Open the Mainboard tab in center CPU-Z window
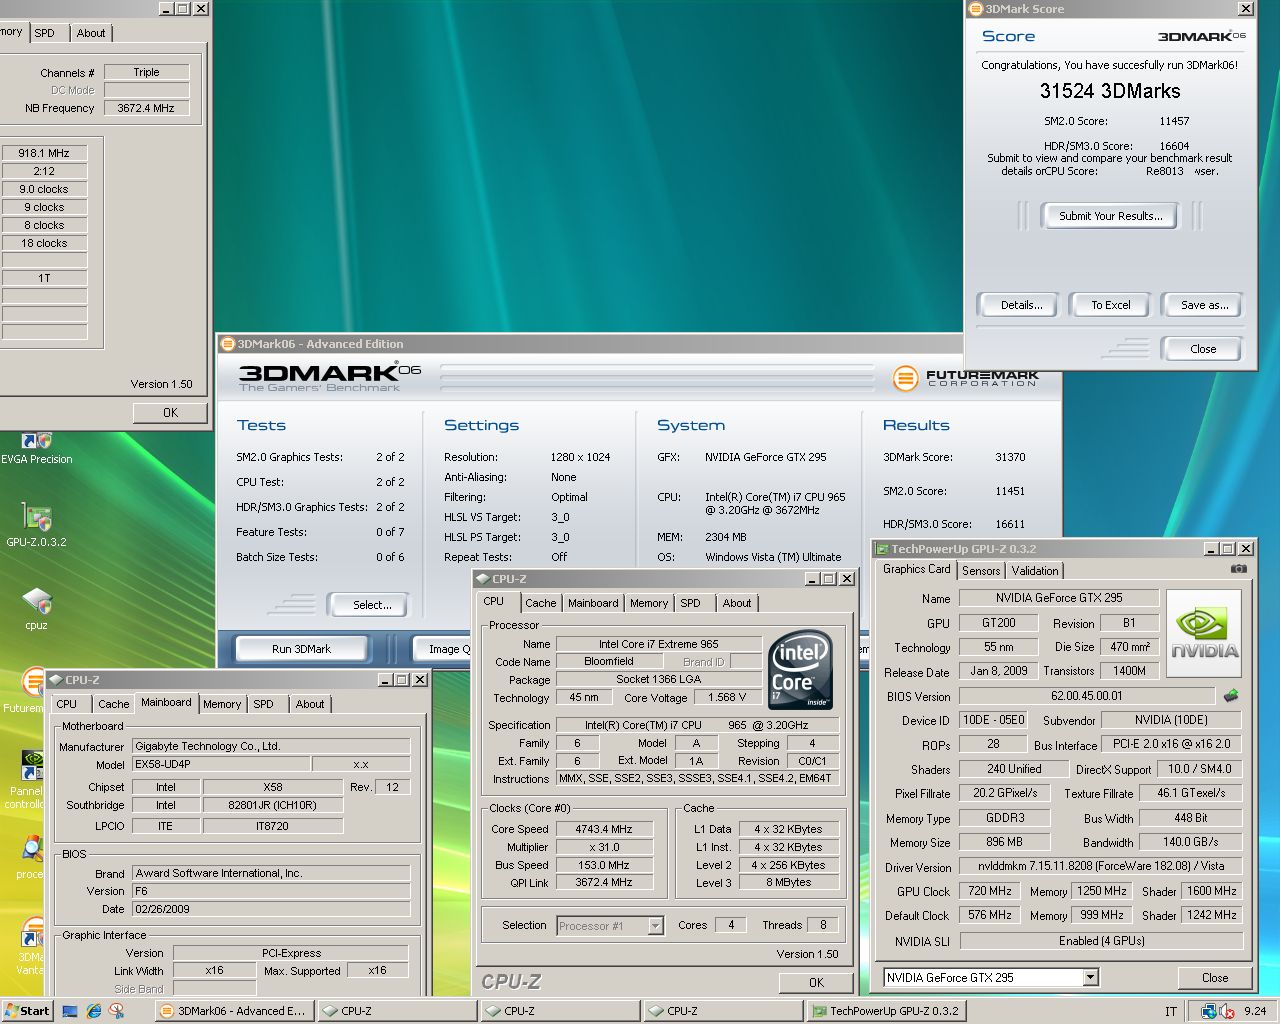Screen dimensions: 1280x1024 tap(593, 603)
